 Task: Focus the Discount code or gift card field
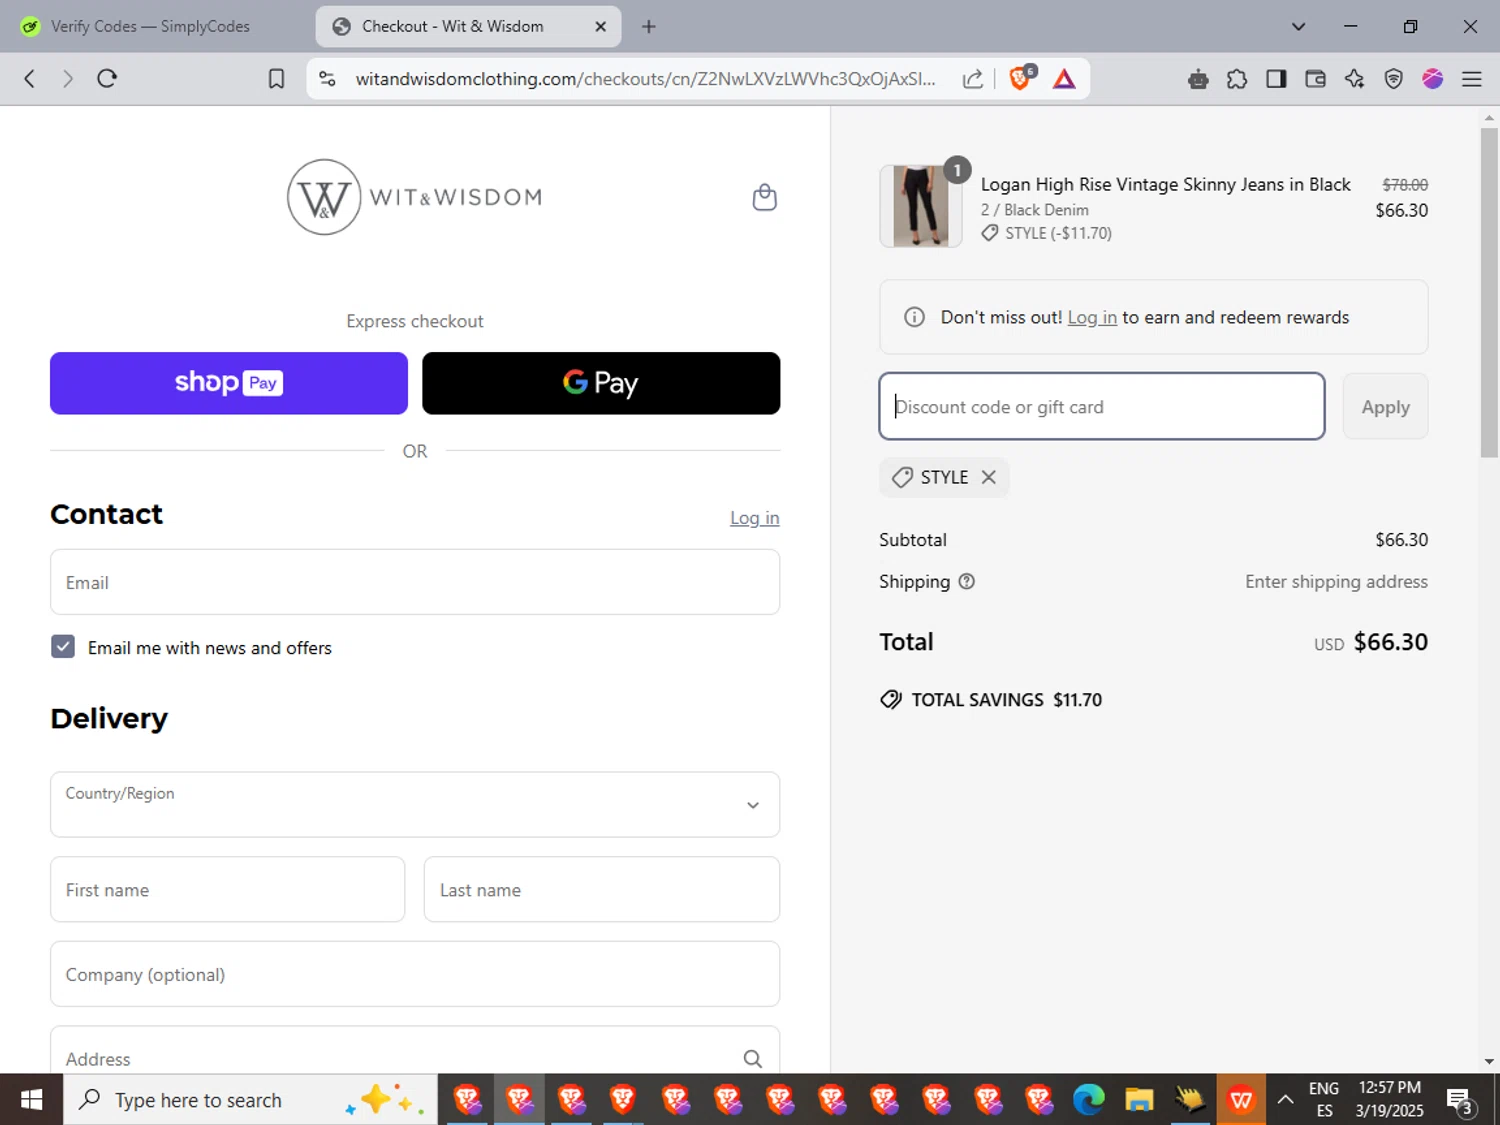coord(1102,406)
